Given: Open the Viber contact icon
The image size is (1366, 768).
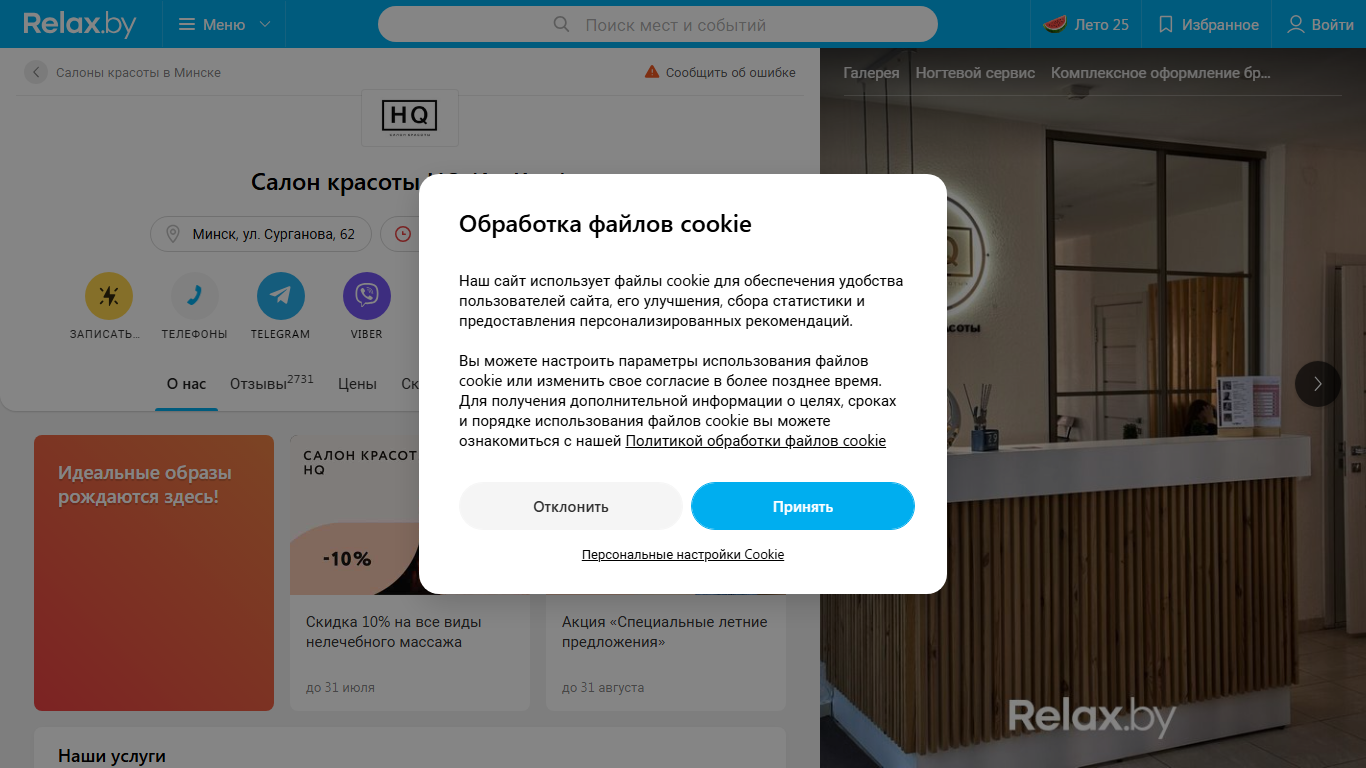Looking at the screenshot, I should (367, 296).
